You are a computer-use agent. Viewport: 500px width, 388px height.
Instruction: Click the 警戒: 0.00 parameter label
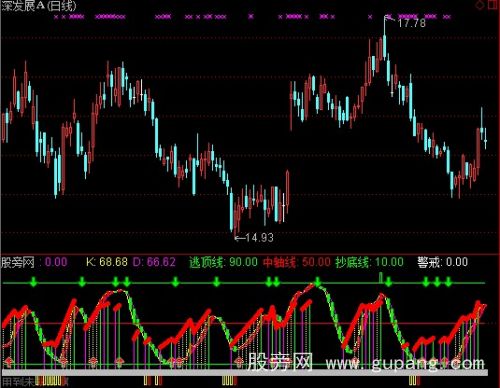pos(443,262)
